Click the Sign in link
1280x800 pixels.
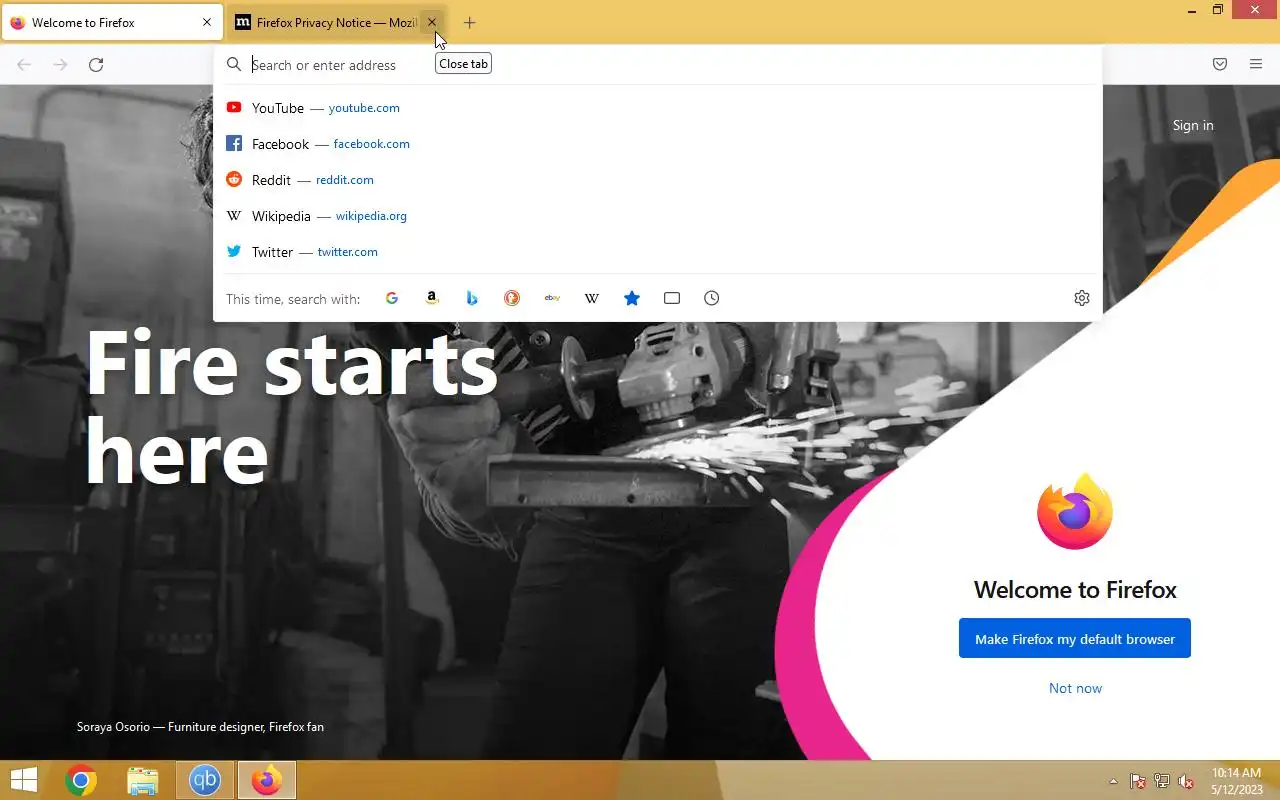pos(1193,125)
